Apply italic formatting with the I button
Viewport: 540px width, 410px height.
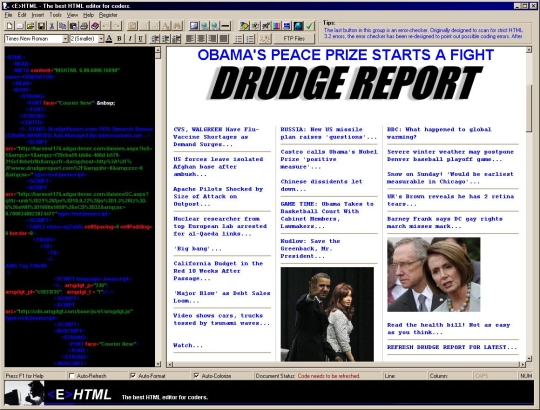130,39
